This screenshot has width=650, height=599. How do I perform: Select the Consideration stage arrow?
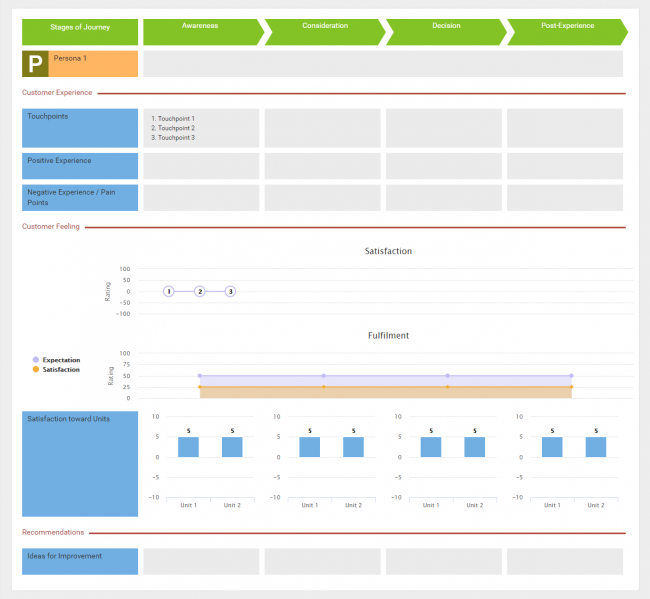323,32
